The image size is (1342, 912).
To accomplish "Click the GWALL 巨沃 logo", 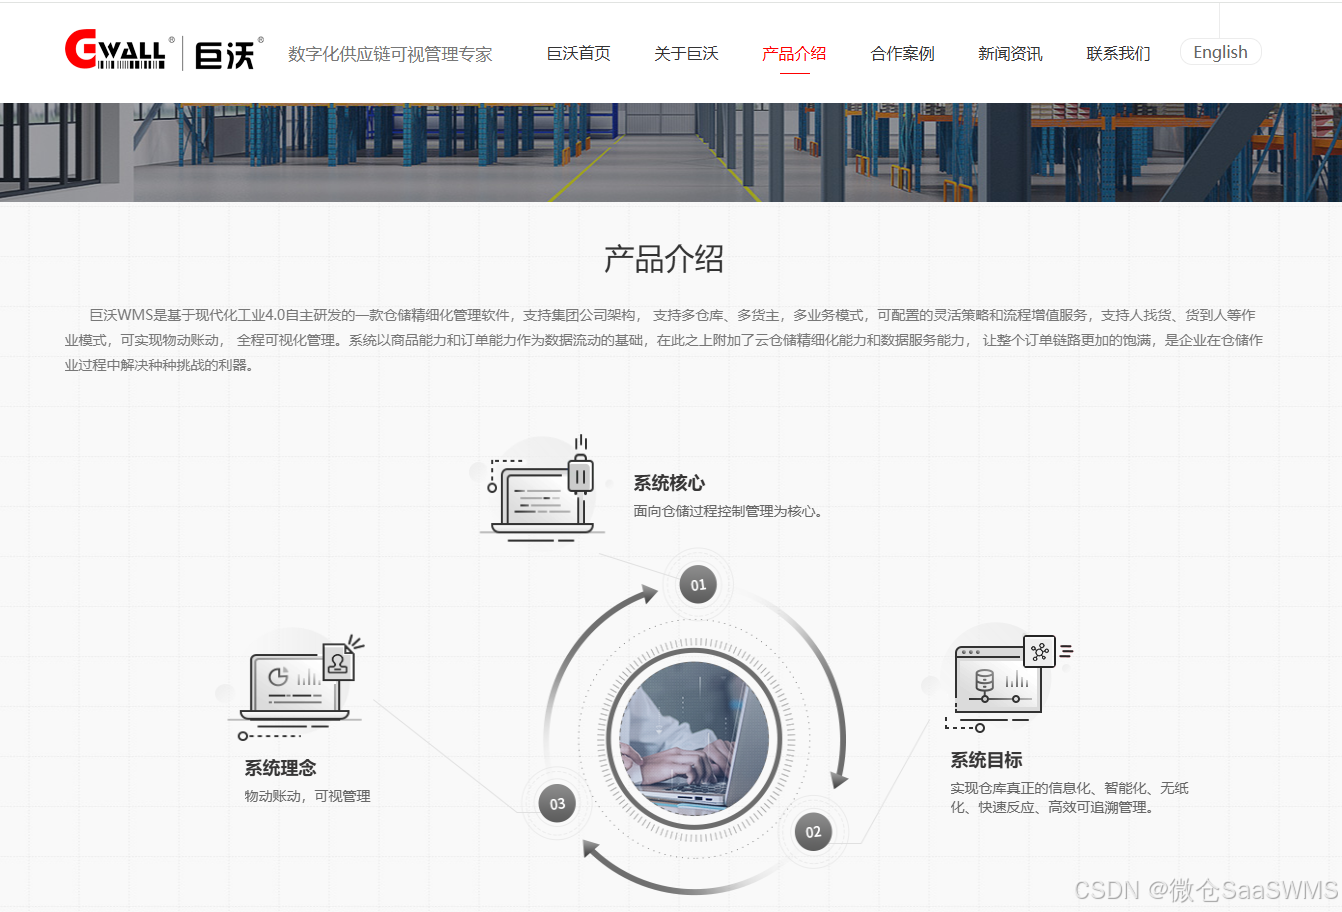I will pos(164,51).
